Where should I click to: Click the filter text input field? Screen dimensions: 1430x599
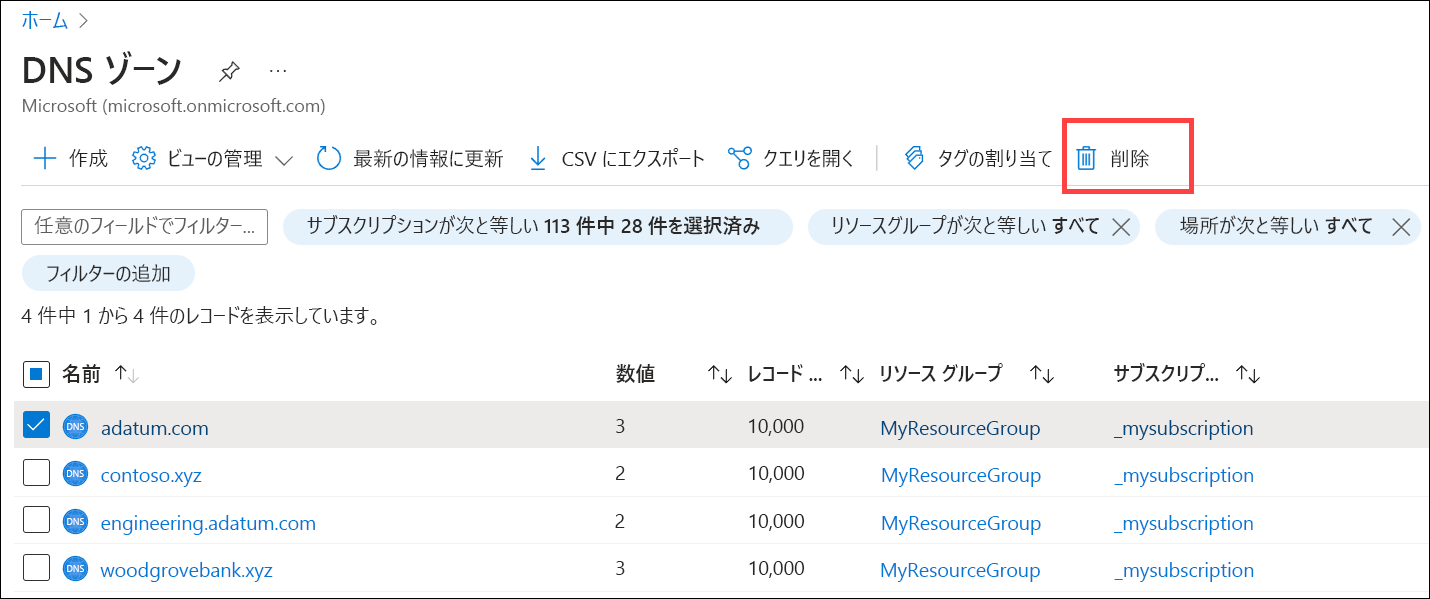pos(143,227)
